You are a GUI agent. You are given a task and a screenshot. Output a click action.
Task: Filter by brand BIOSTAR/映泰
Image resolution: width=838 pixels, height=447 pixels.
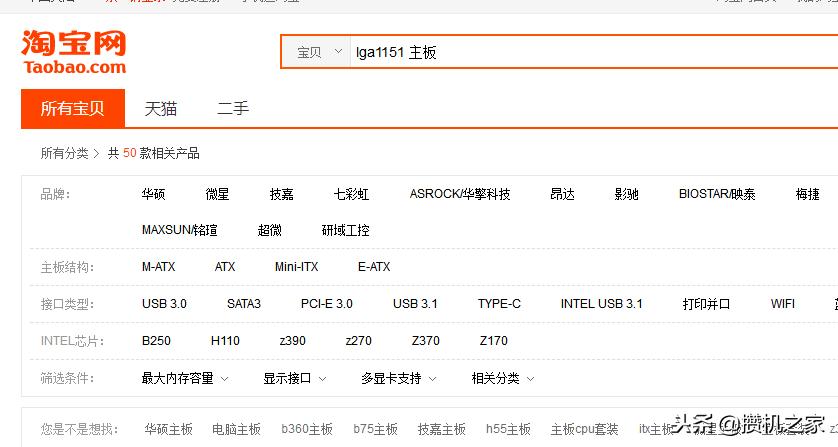point(717,194)
